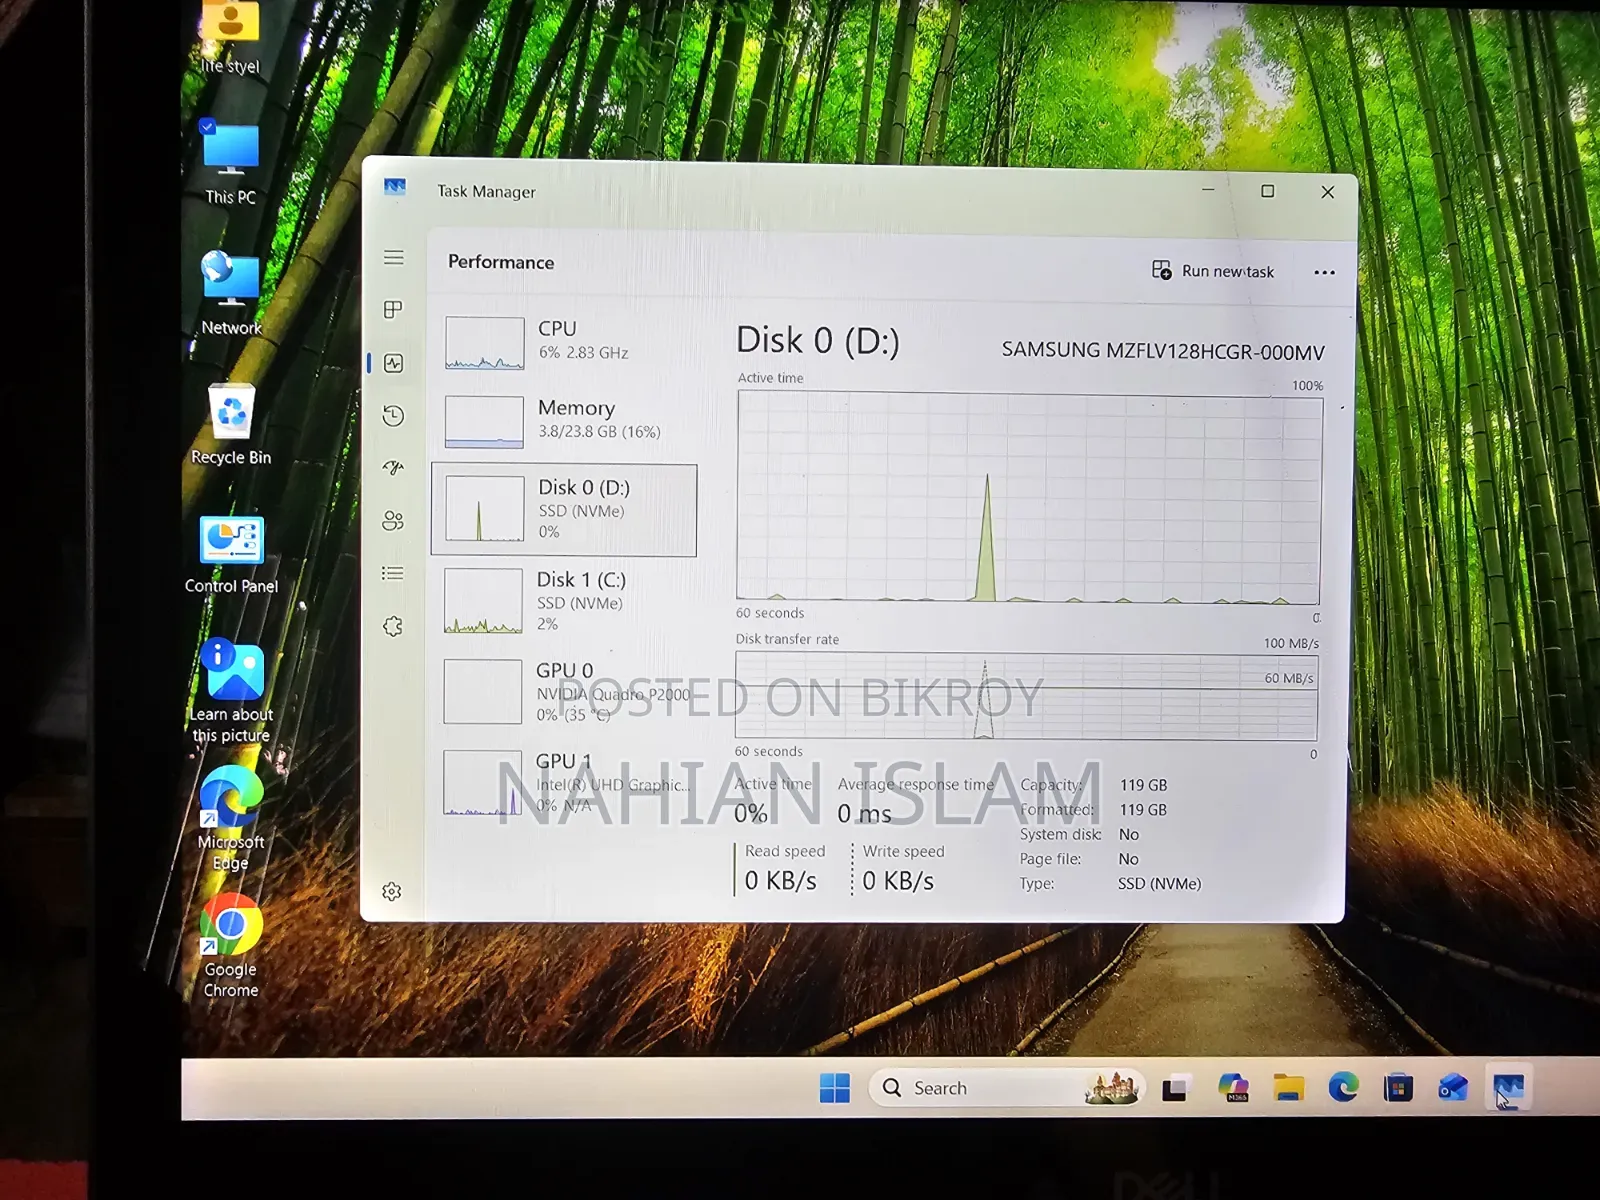Open Microsoft Edge on taskbar
Screen dimensions: 1600x1200
tap(1343, 1087)
